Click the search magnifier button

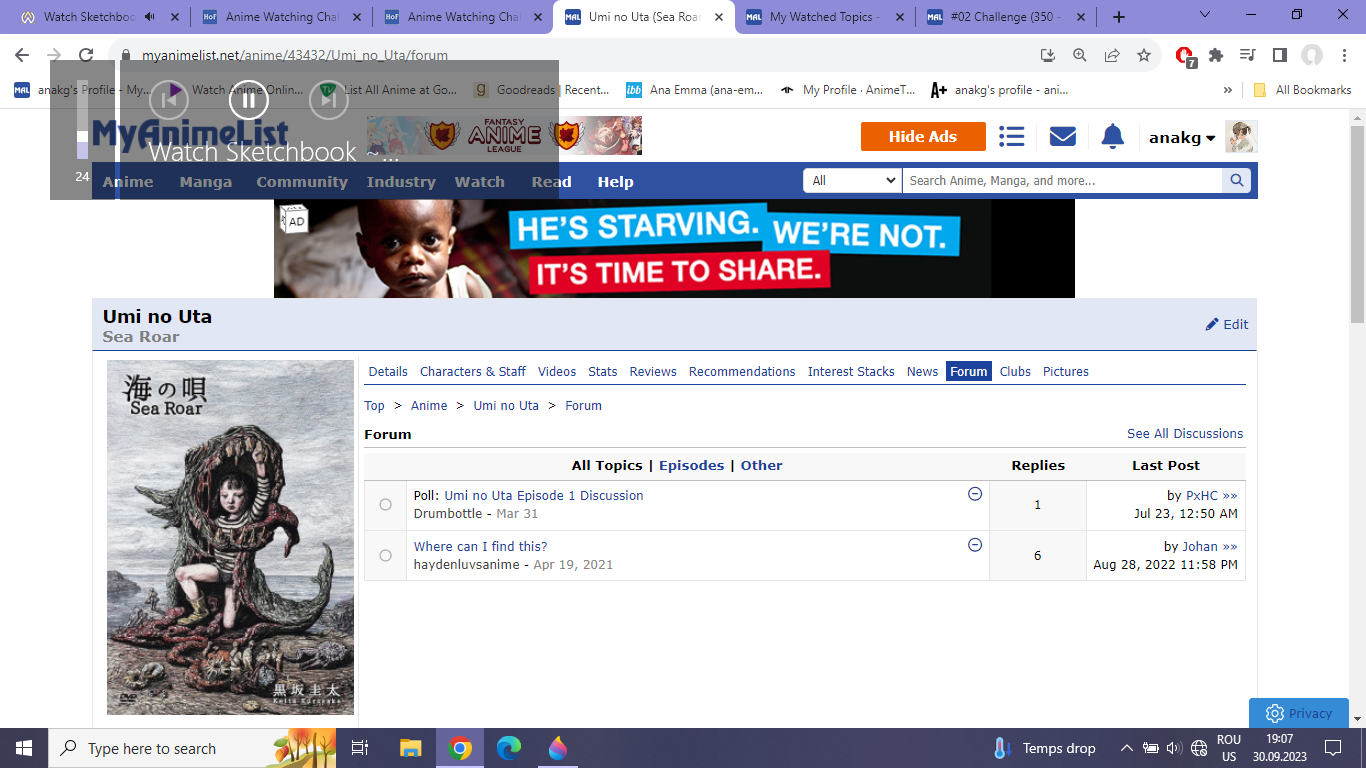tap(1236, 181)
